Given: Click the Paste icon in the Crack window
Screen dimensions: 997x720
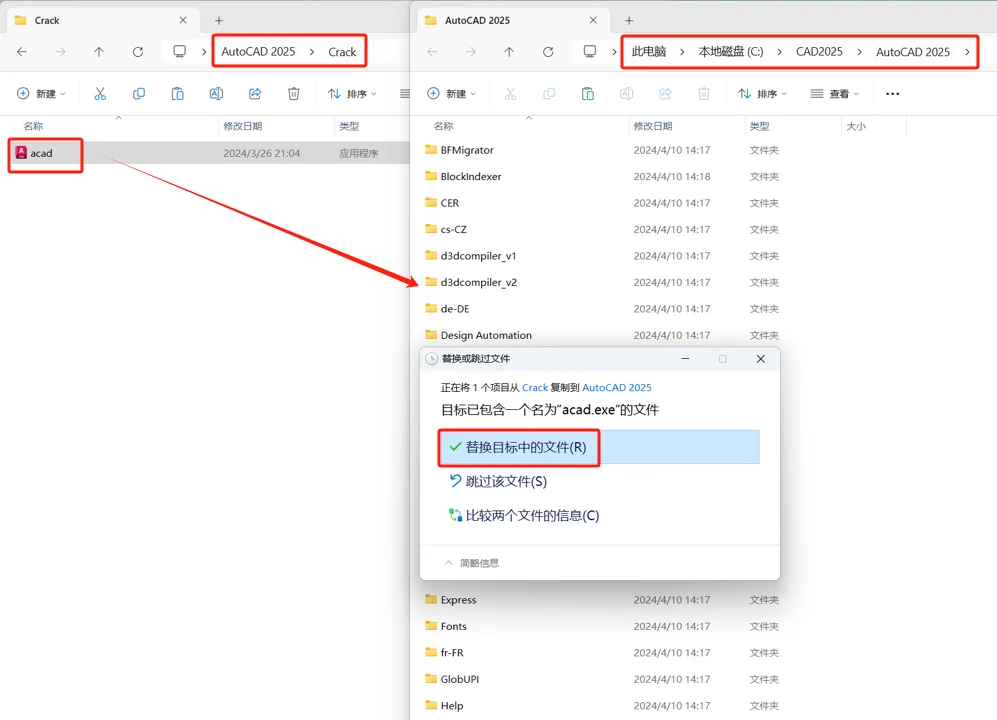Looking at the screenshot, I should coord(177,93).
